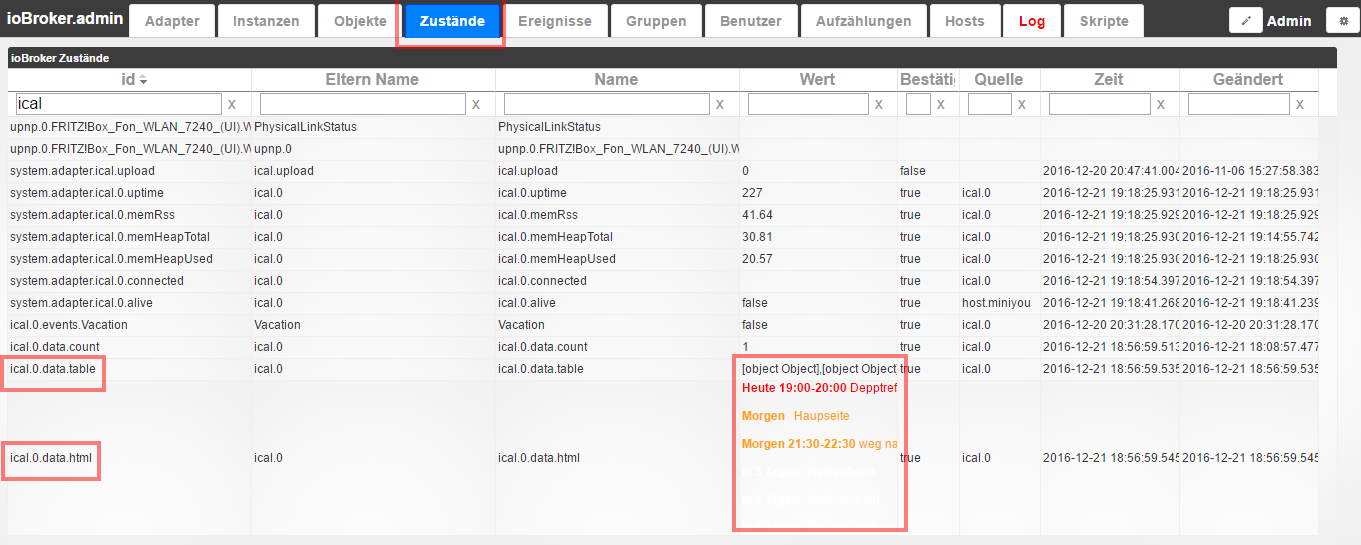The height and width of the screenshot is (545, 1361).
Task: Click the upnp.0 parent name cell
Action: point(373,149)
